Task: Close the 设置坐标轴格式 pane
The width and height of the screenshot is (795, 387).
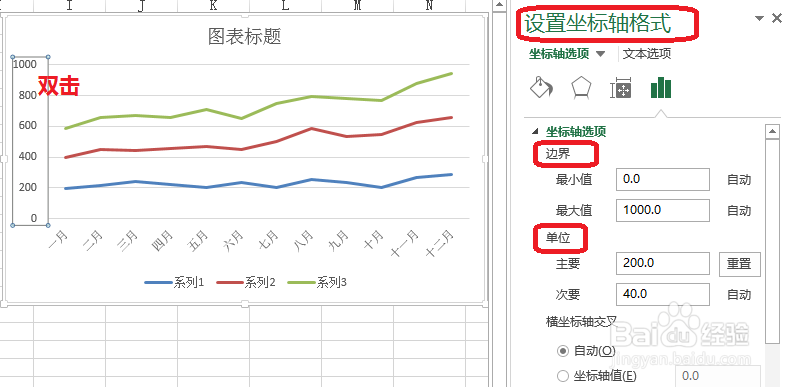Action: point(776,18)
